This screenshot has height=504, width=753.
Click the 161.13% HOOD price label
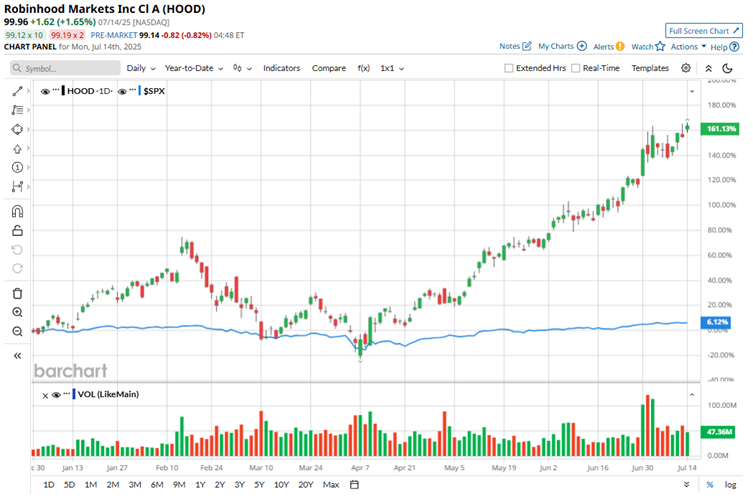pos(720,129)
